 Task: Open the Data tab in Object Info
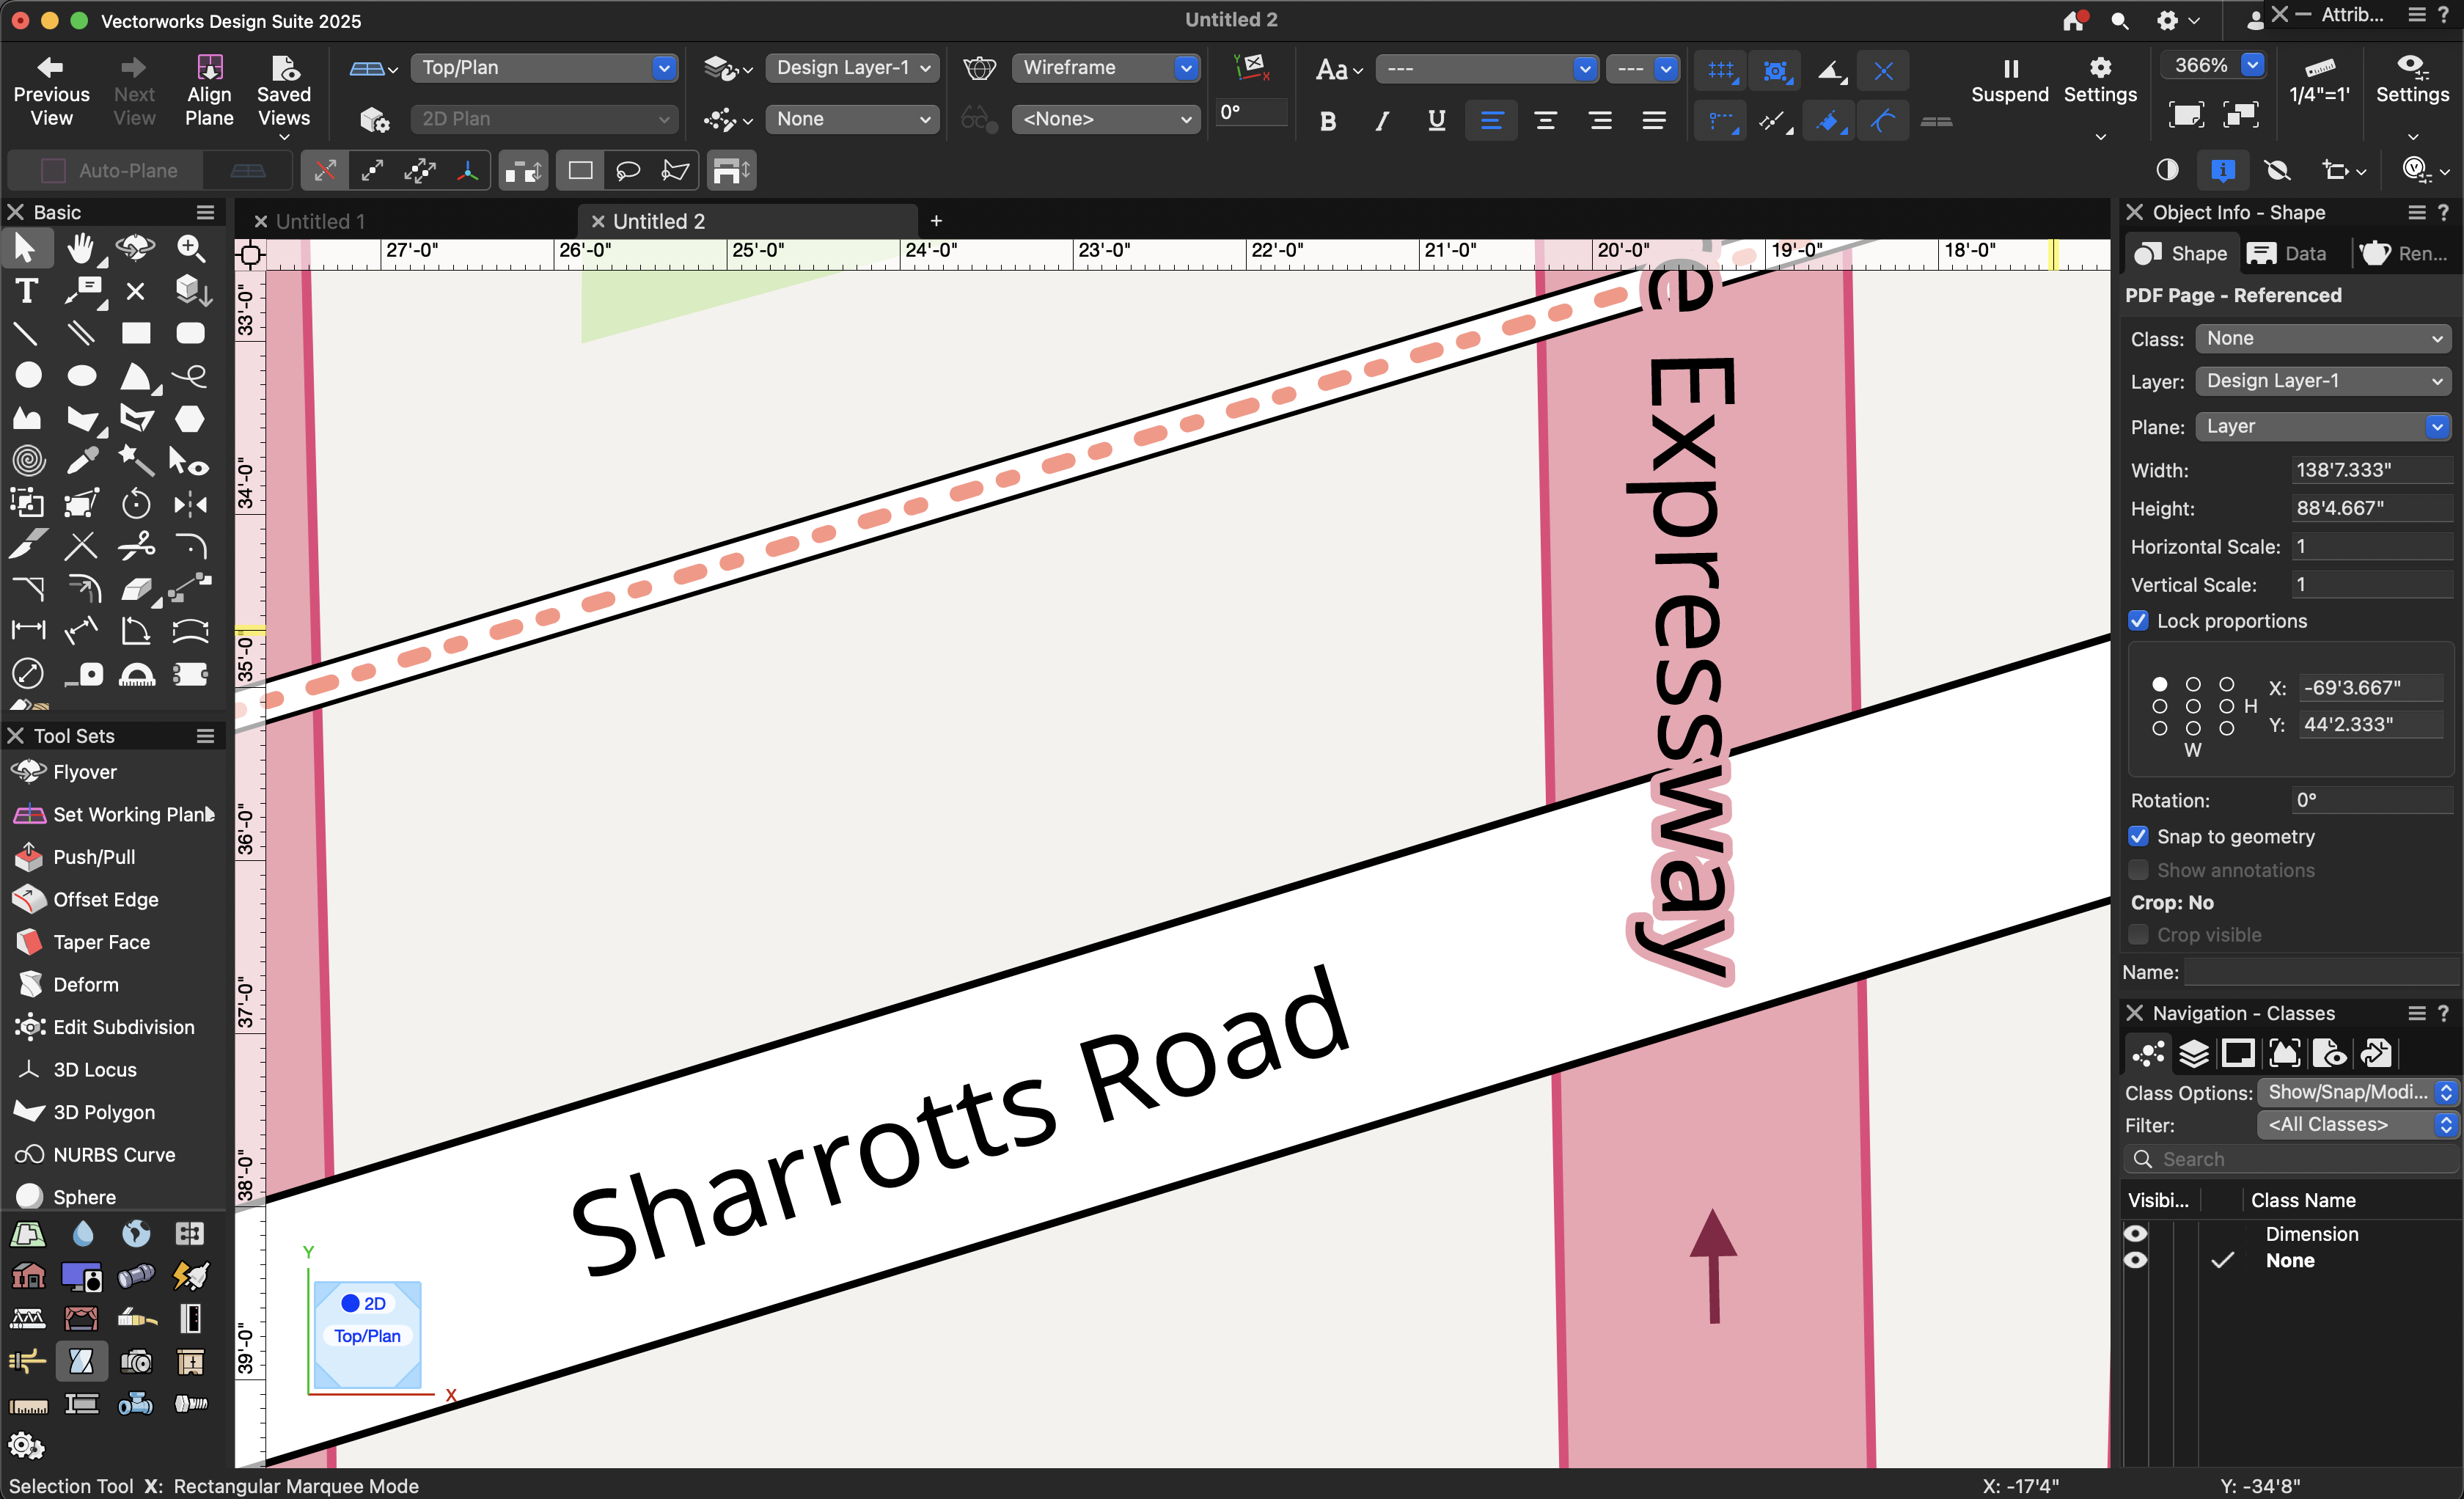pyautogui.click(x=2288, y=254)
